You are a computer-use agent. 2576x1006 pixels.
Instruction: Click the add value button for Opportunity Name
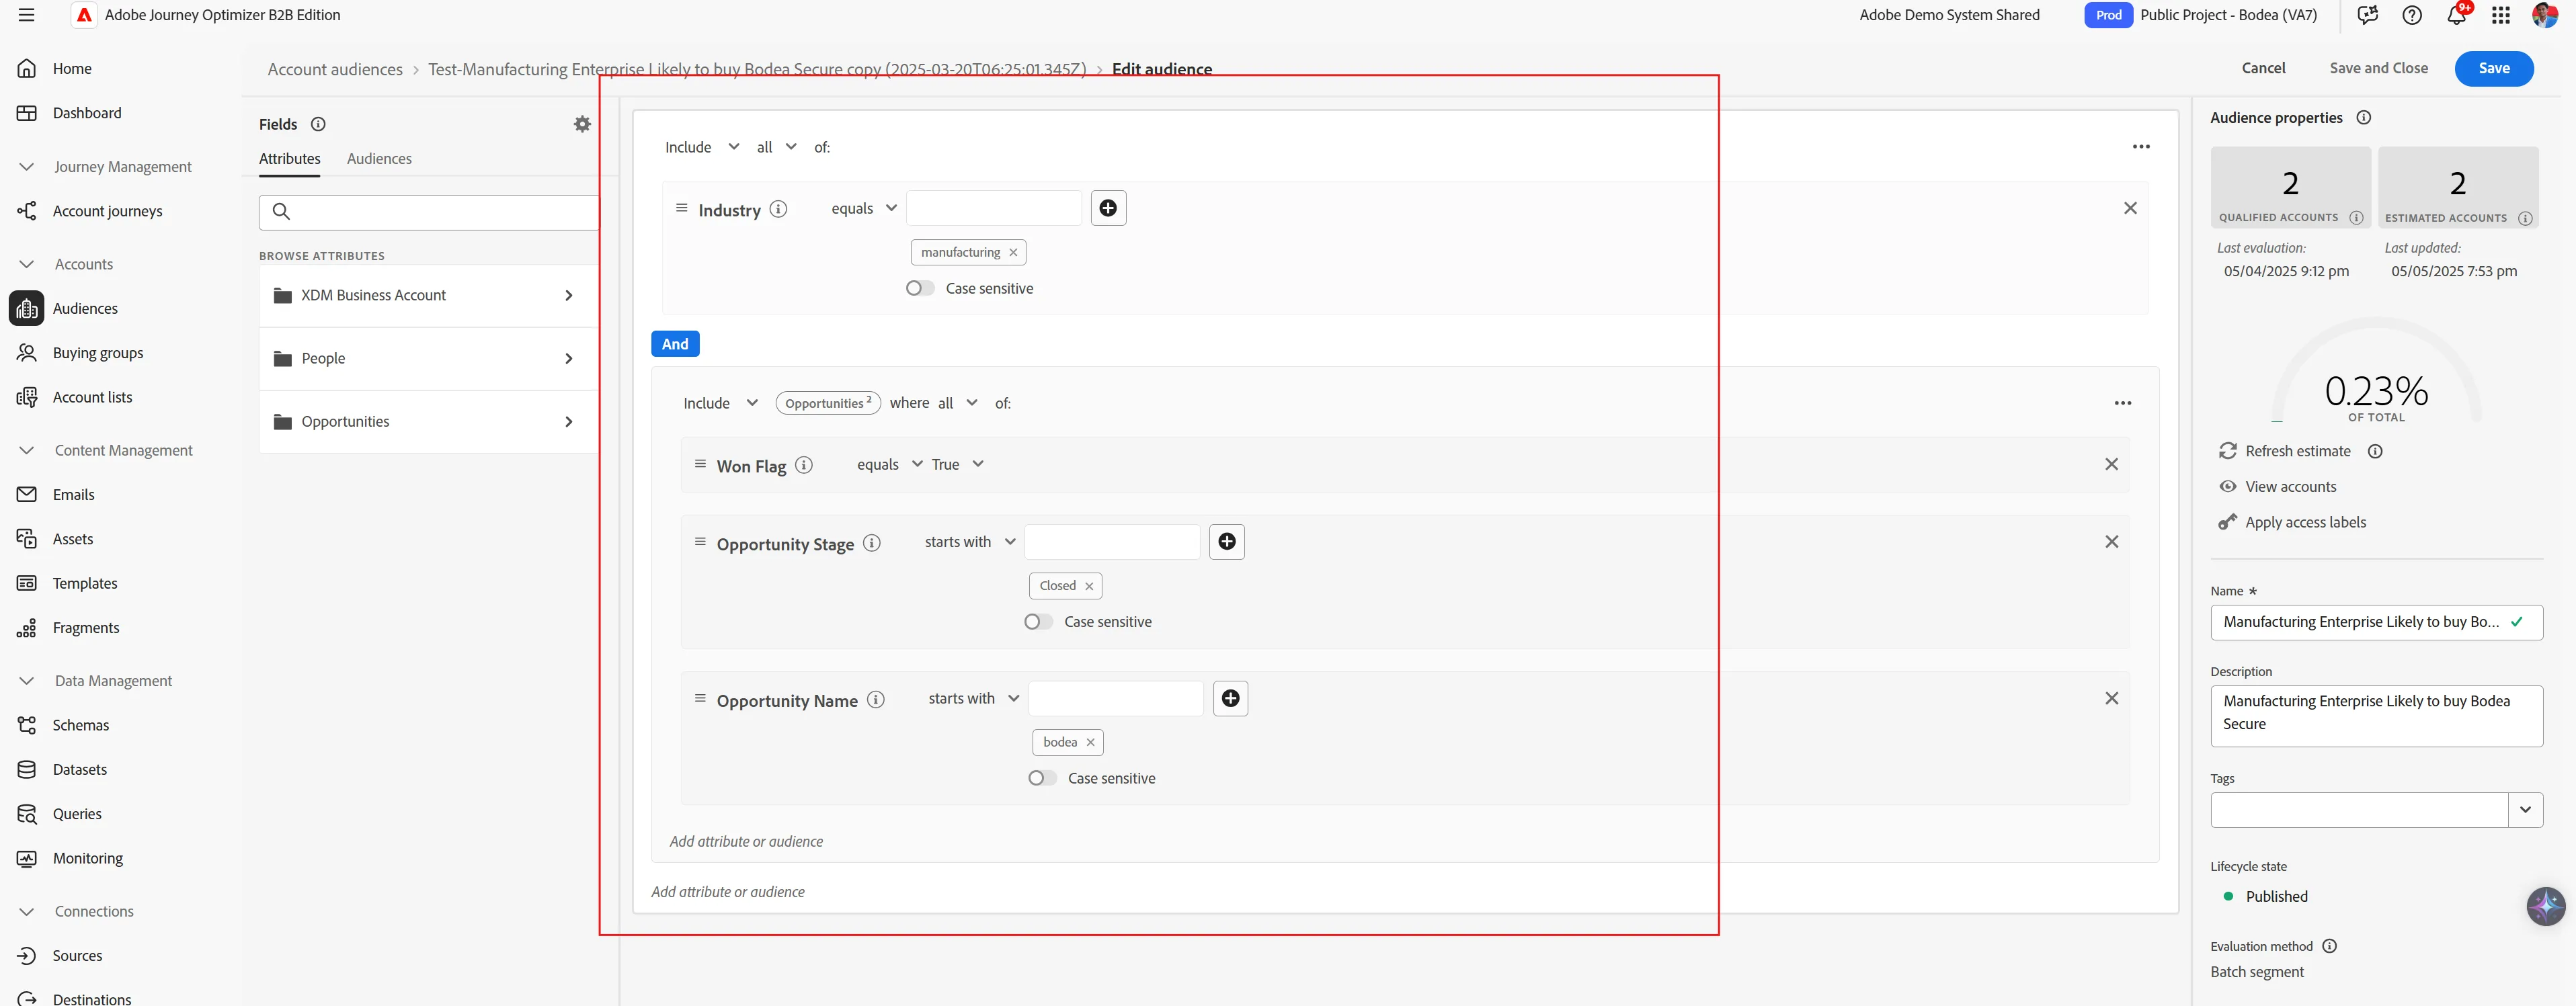coord(1231,698)
